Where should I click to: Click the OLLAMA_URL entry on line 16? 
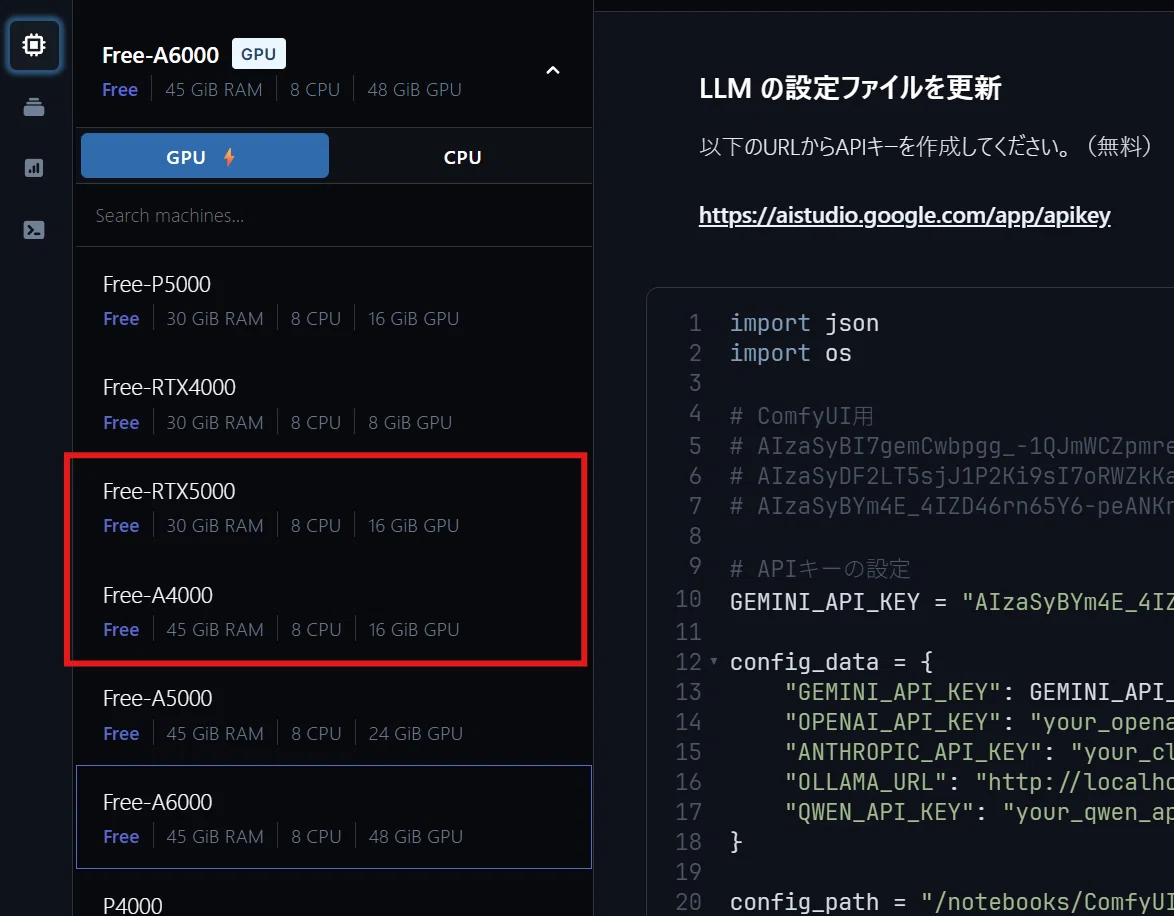[979, 782]
